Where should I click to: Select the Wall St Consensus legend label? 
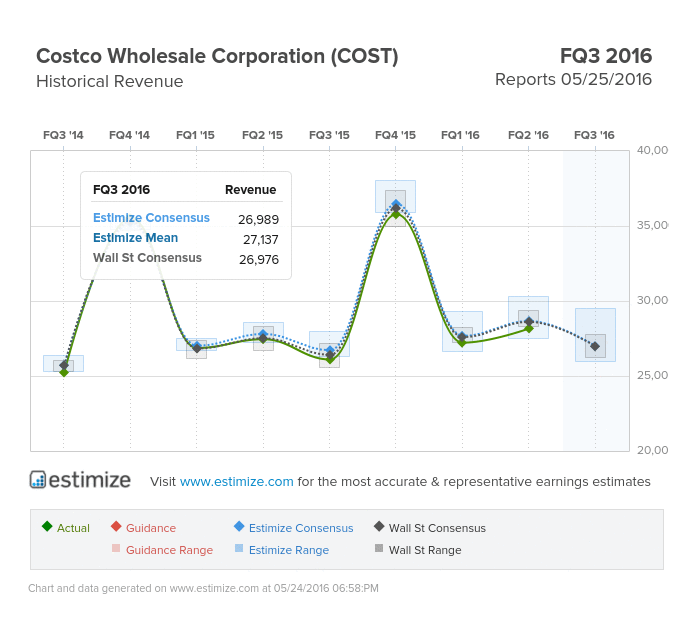pyautogui.click(x=437, y=528)
